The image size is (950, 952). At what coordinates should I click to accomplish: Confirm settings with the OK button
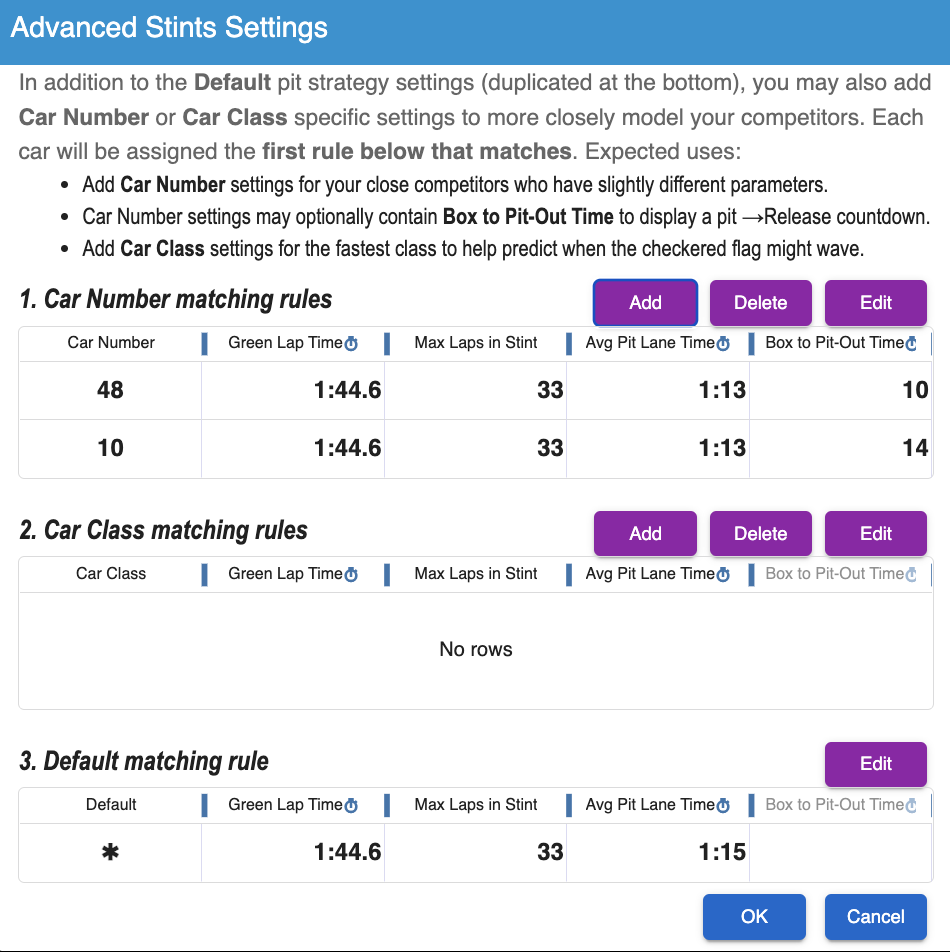(754, 917)
